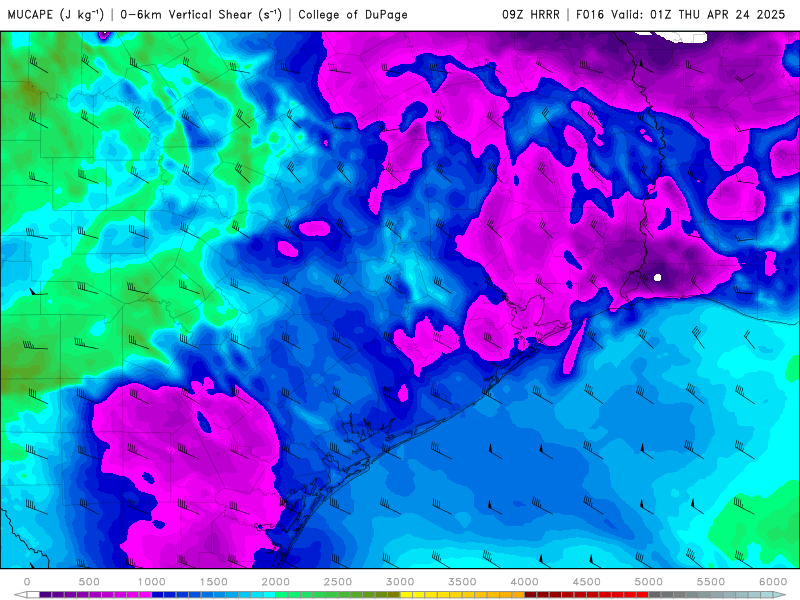Click the small white dot on the map
This screenshot has width=800, height=600.
pyautogui.click(x=657, y=278)
